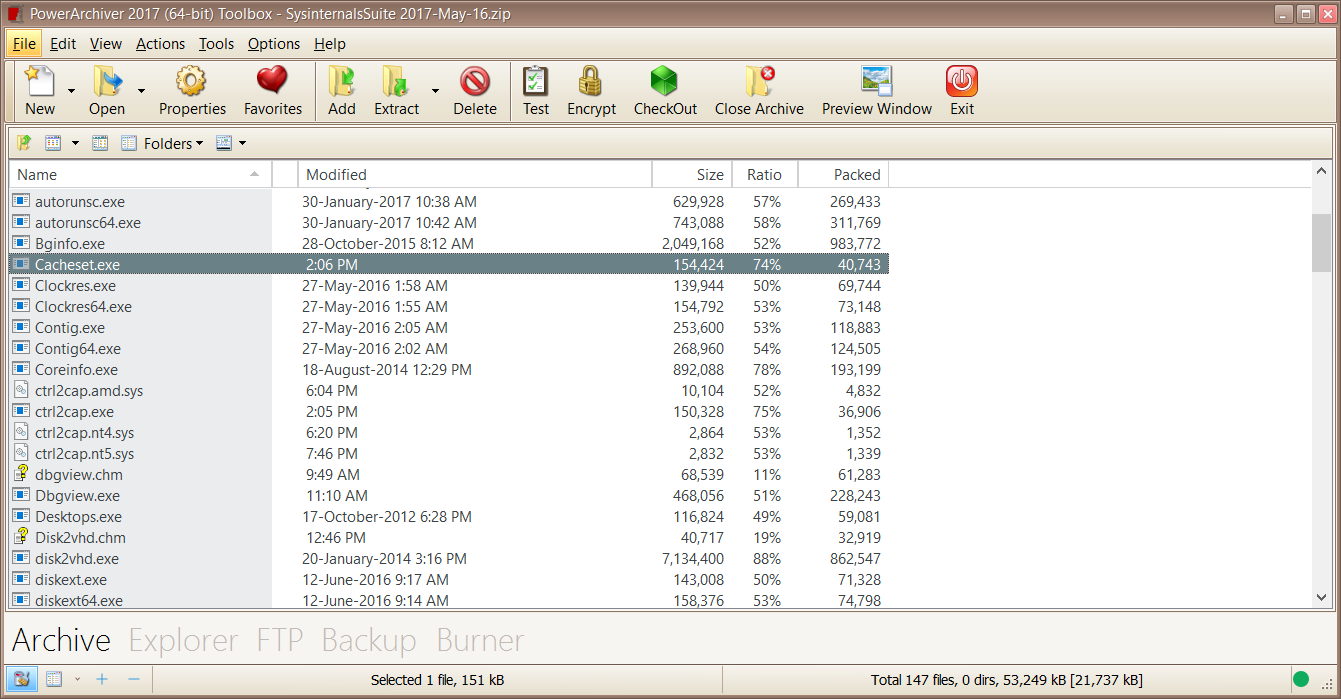Sort by the Ratio column header

(x=765, y=174)
